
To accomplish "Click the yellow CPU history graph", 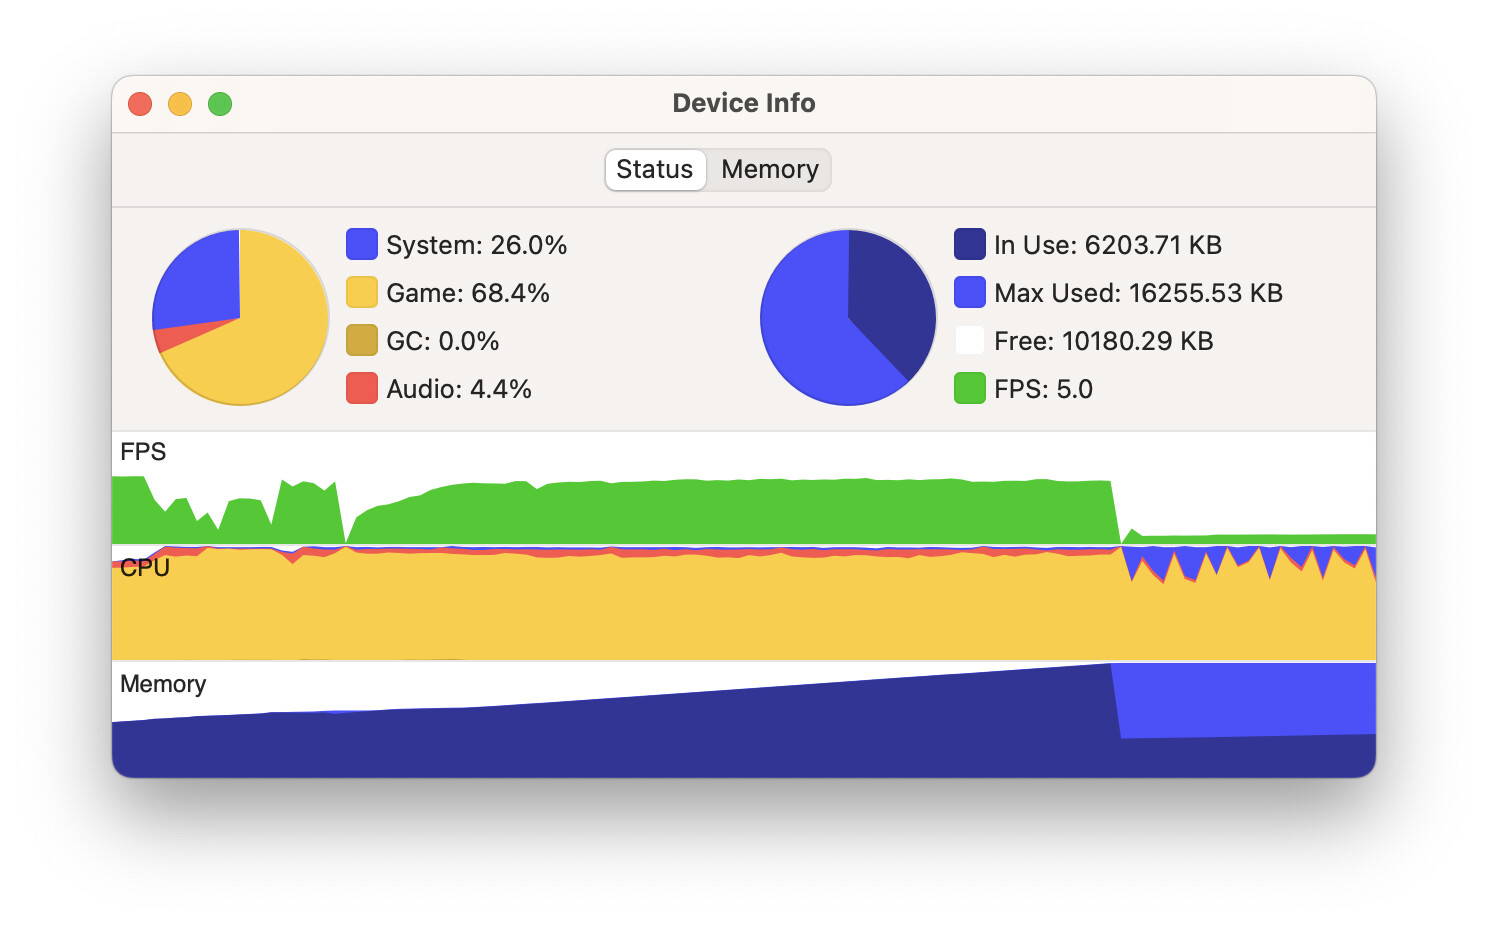I will pos(744,605).
